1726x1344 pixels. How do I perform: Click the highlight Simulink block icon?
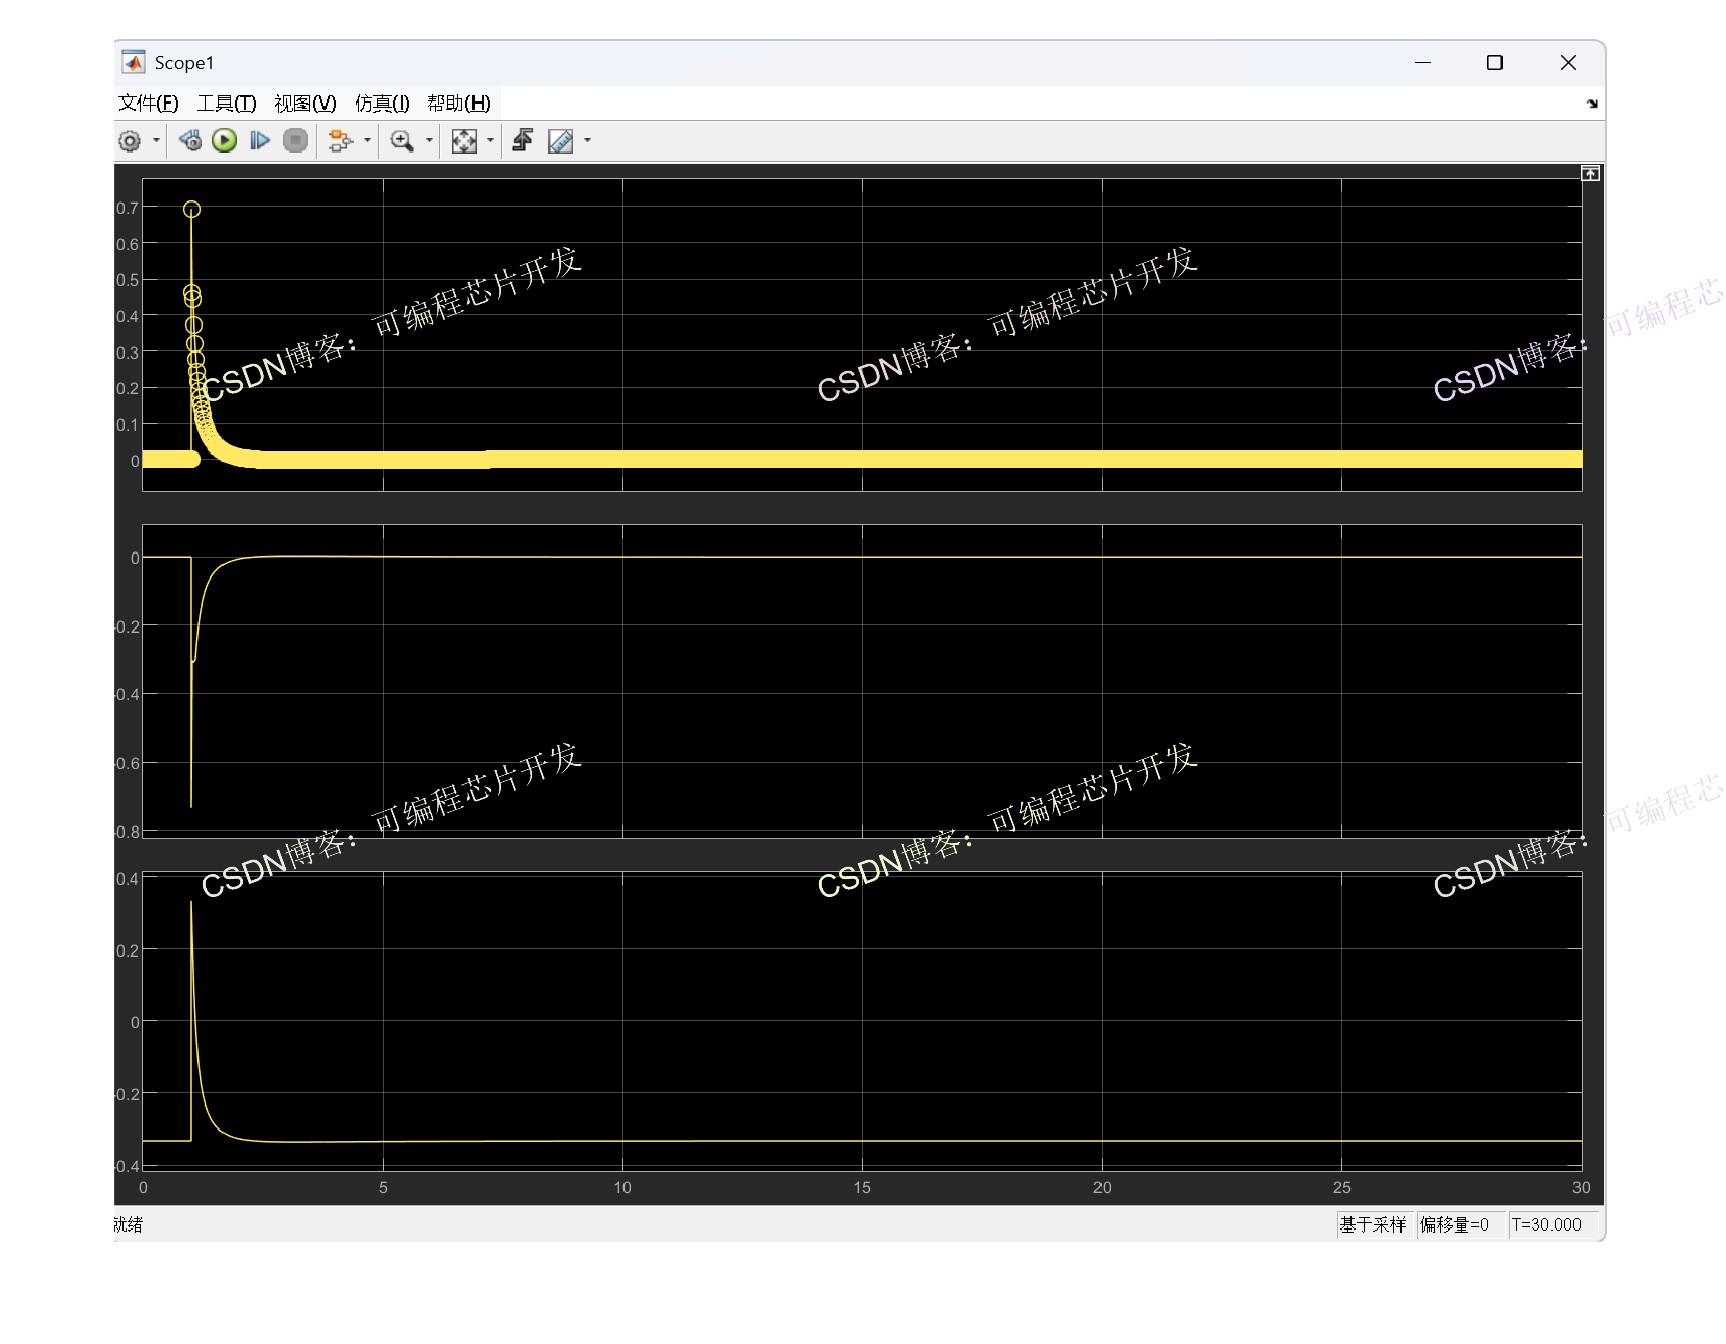point(340,141)
